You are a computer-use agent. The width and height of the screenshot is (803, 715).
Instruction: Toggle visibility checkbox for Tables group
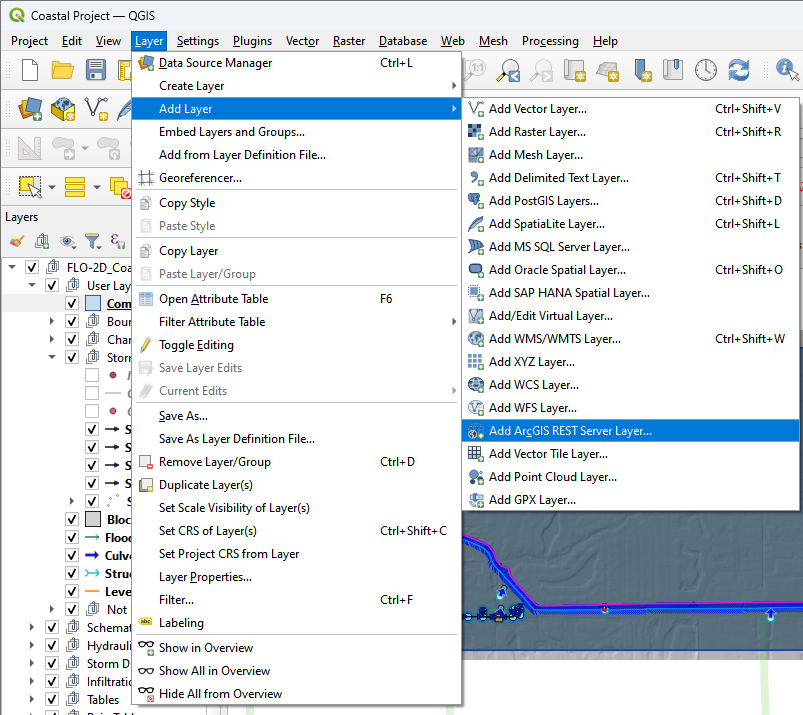tap(52, 700)
